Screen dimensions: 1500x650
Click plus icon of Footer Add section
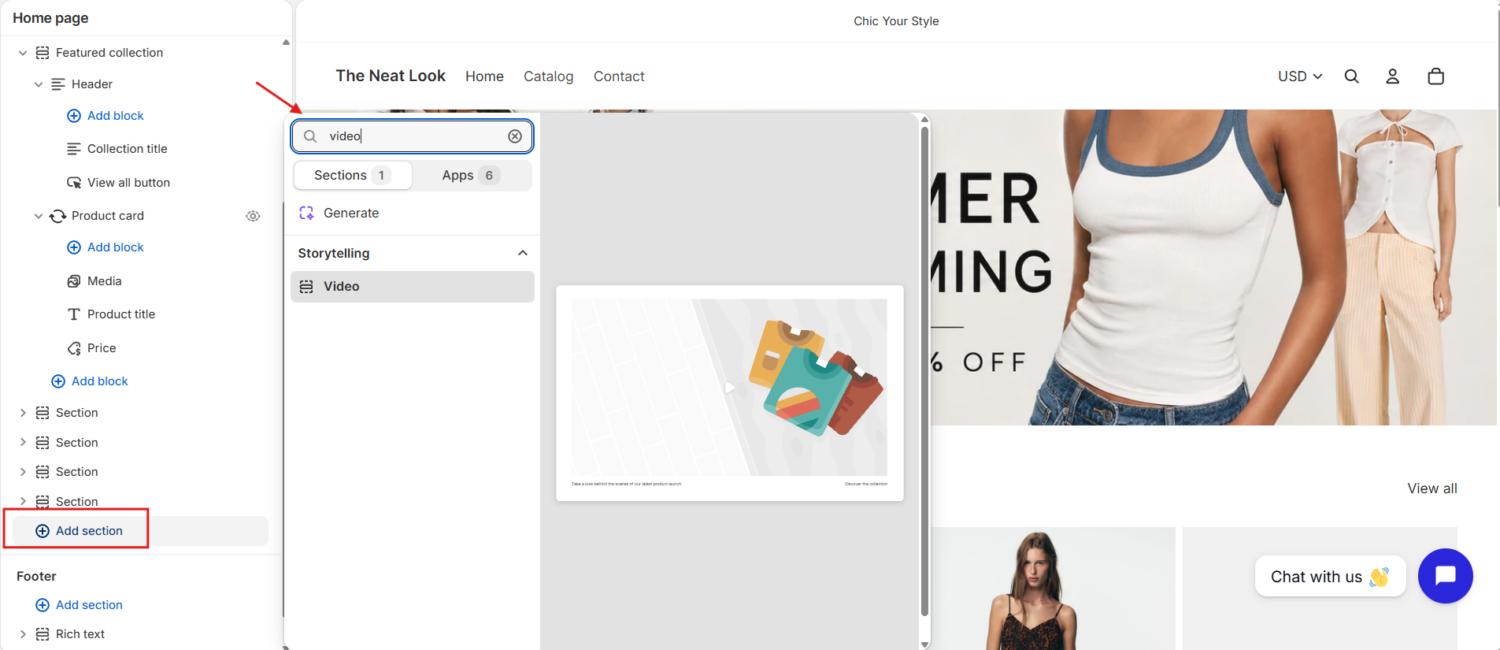(42, 605)
